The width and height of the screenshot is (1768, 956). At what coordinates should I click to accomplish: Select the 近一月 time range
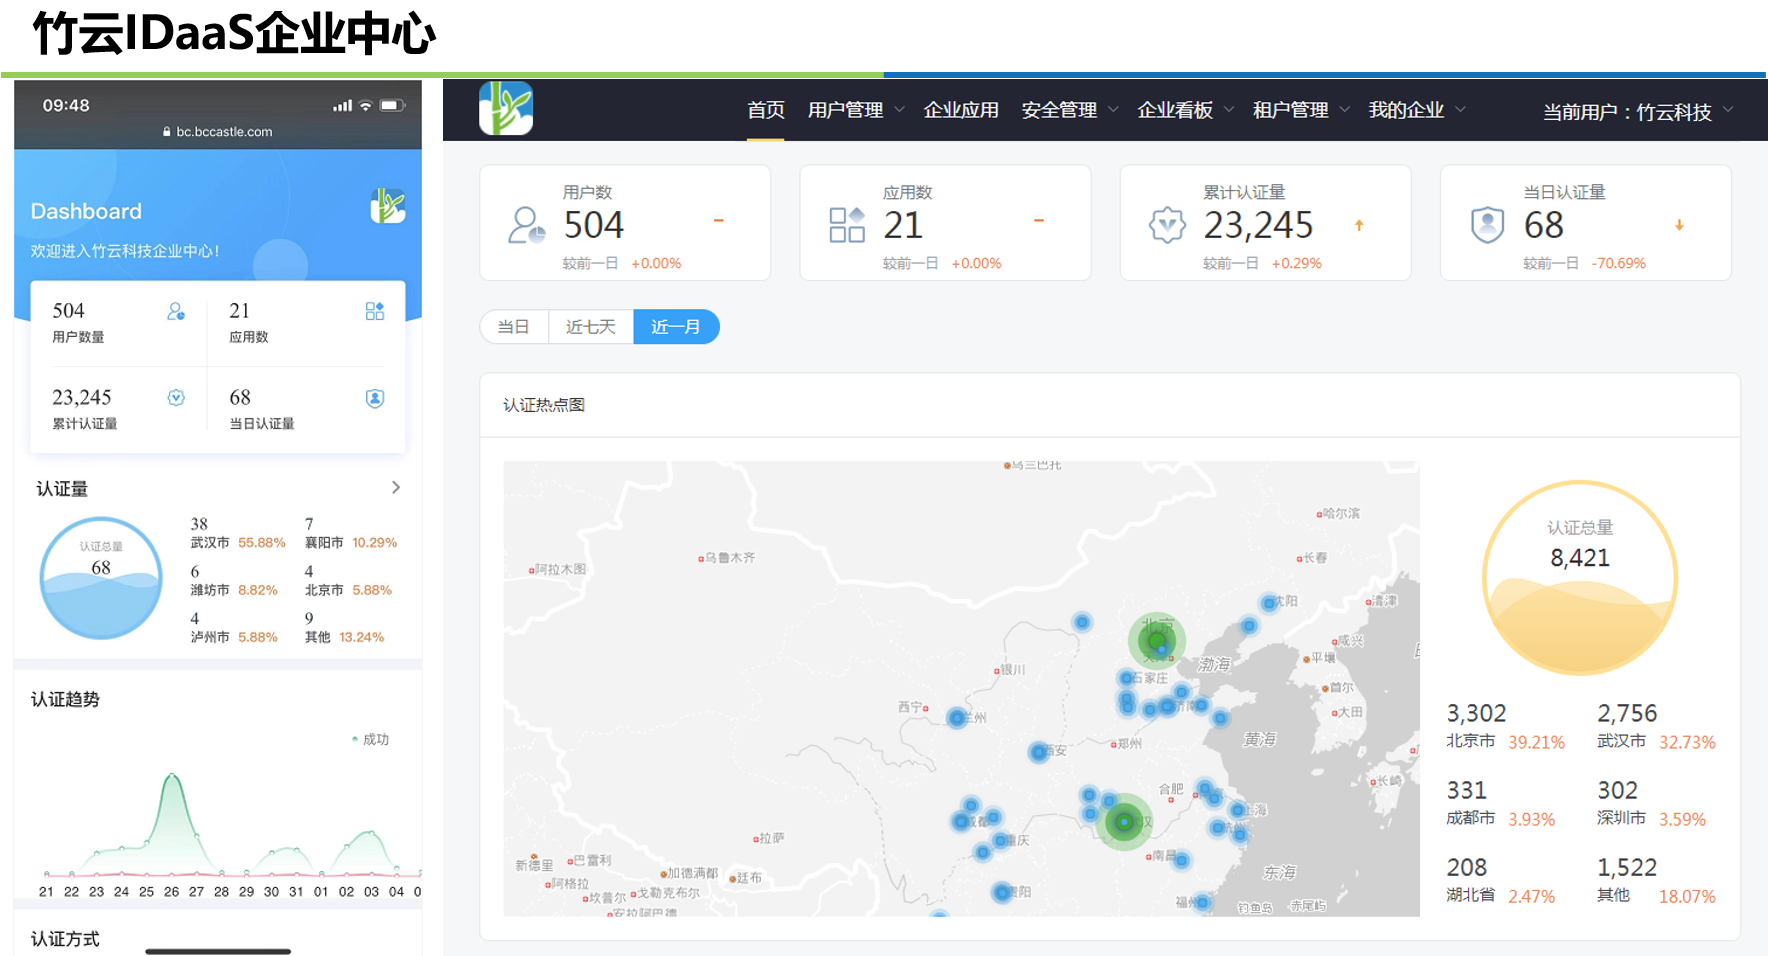click(x=676, y=327)
